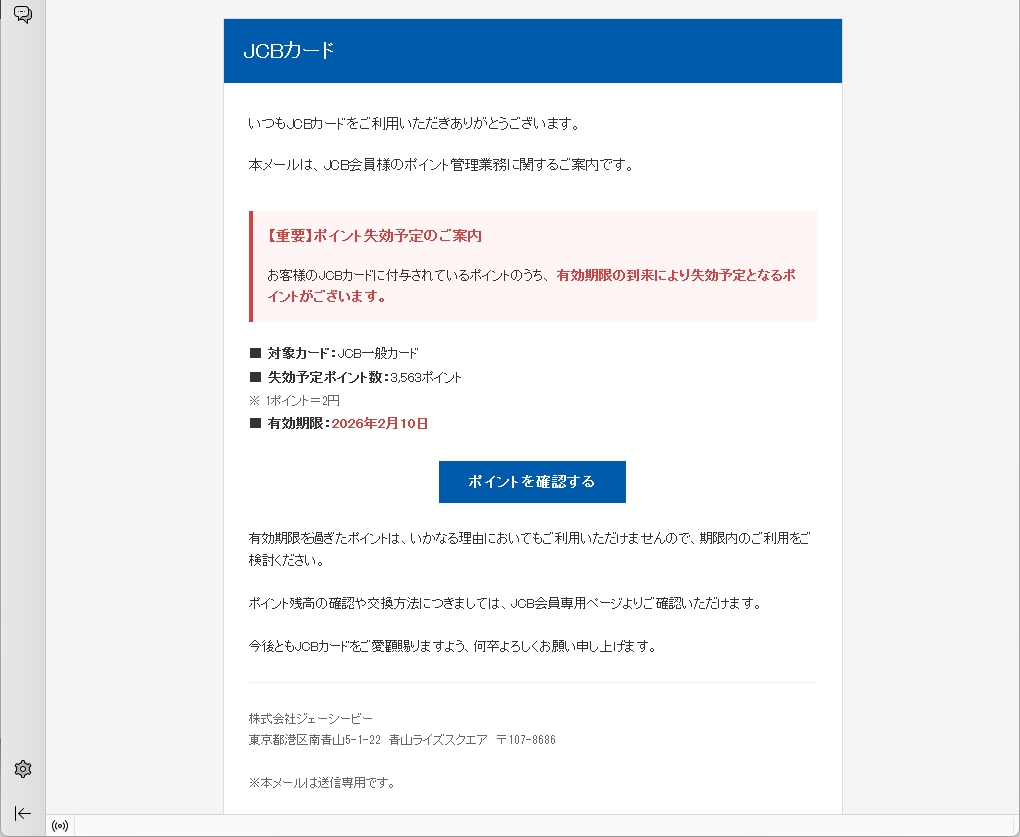
Task: Click the 株式会社ジェーシービー company name
Action: (x=311, y=719)
